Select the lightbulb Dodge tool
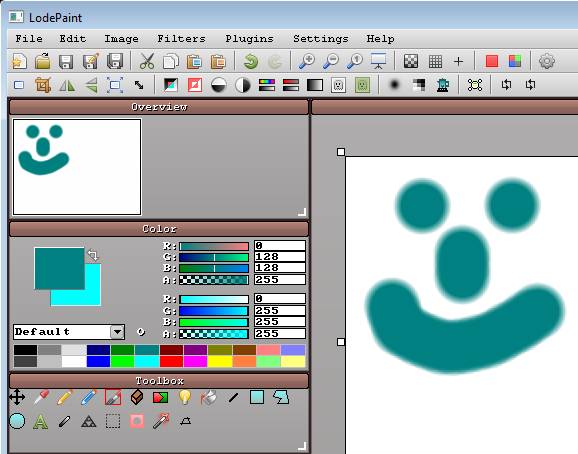 pyautogui.click(x=184, y=397)
